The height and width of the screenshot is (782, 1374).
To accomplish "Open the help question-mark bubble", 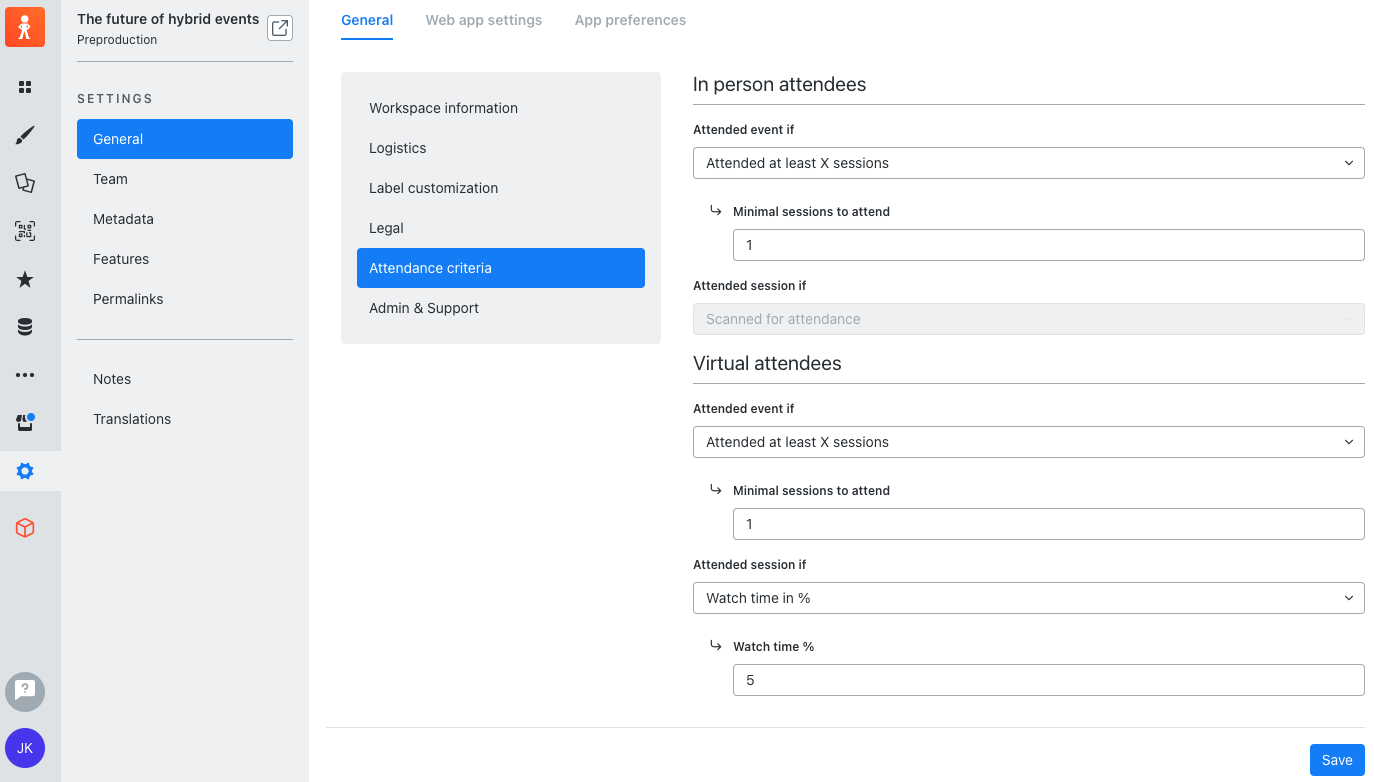I will pos(24,691).
